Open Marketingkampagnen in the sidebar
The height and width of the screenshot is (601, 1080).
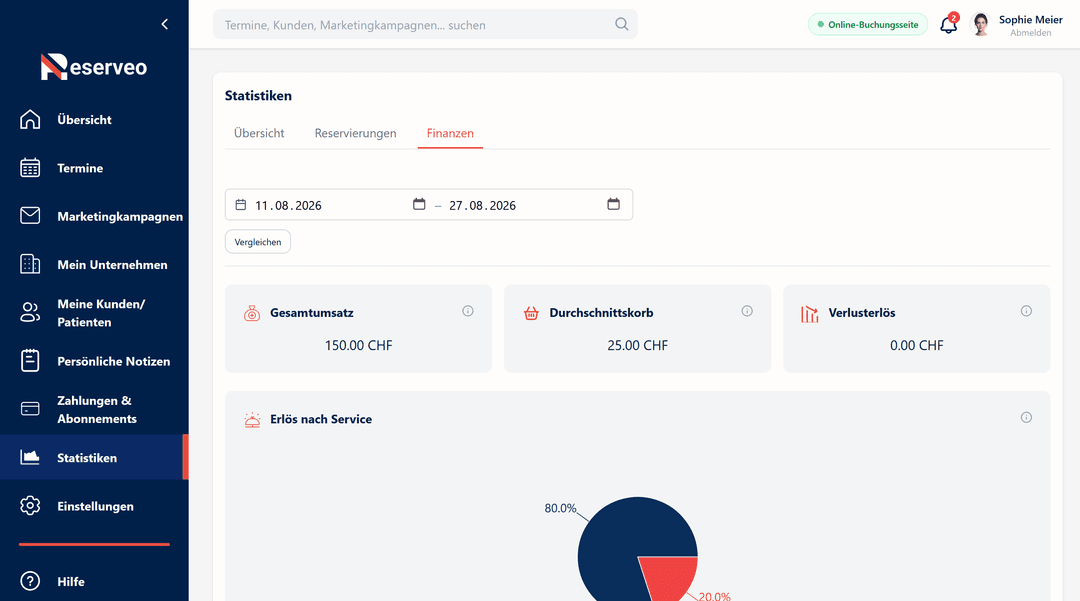click(x=94, y=216)
